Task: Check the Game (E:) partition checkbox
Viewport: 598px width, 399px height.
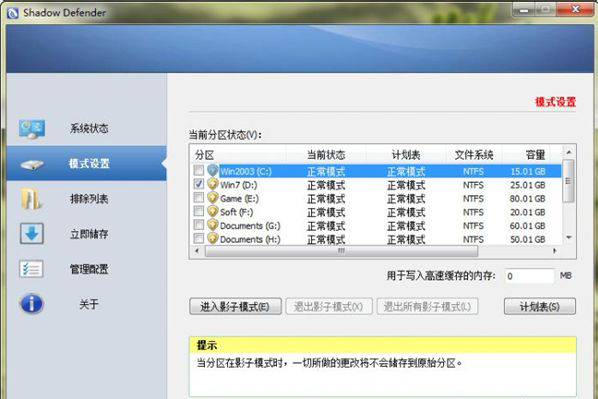Action: 199,198
